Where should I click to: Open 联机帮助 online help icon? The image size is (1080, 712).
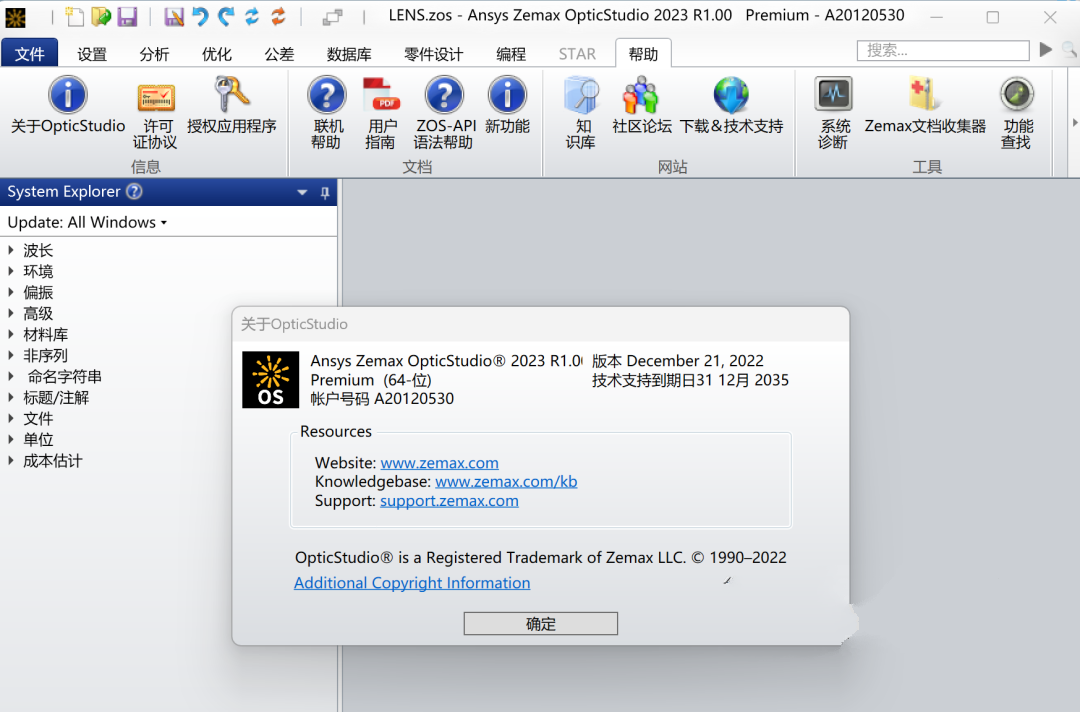[x=326, y=95]
